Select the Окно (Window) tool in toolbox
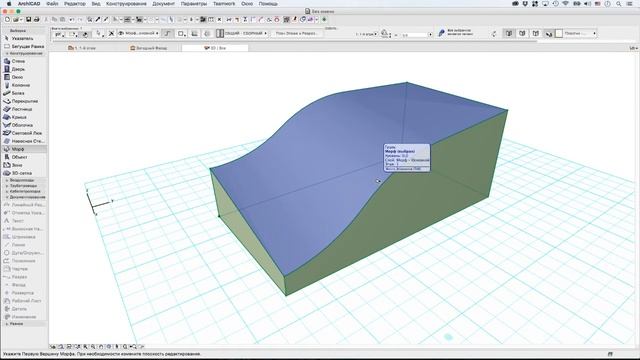The image size is (640, 360). tap(24, 77)
